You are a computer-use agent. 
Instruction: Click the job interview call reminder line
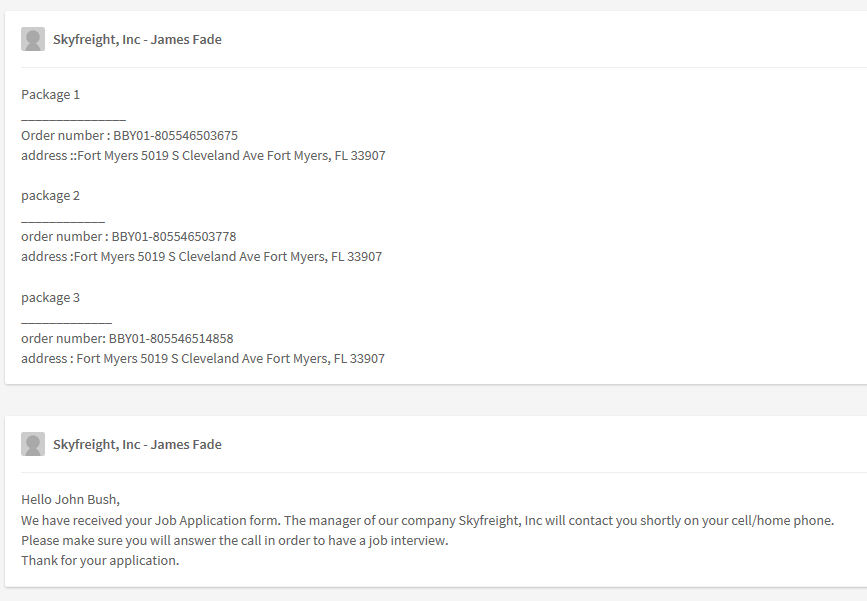pos(234,541)
